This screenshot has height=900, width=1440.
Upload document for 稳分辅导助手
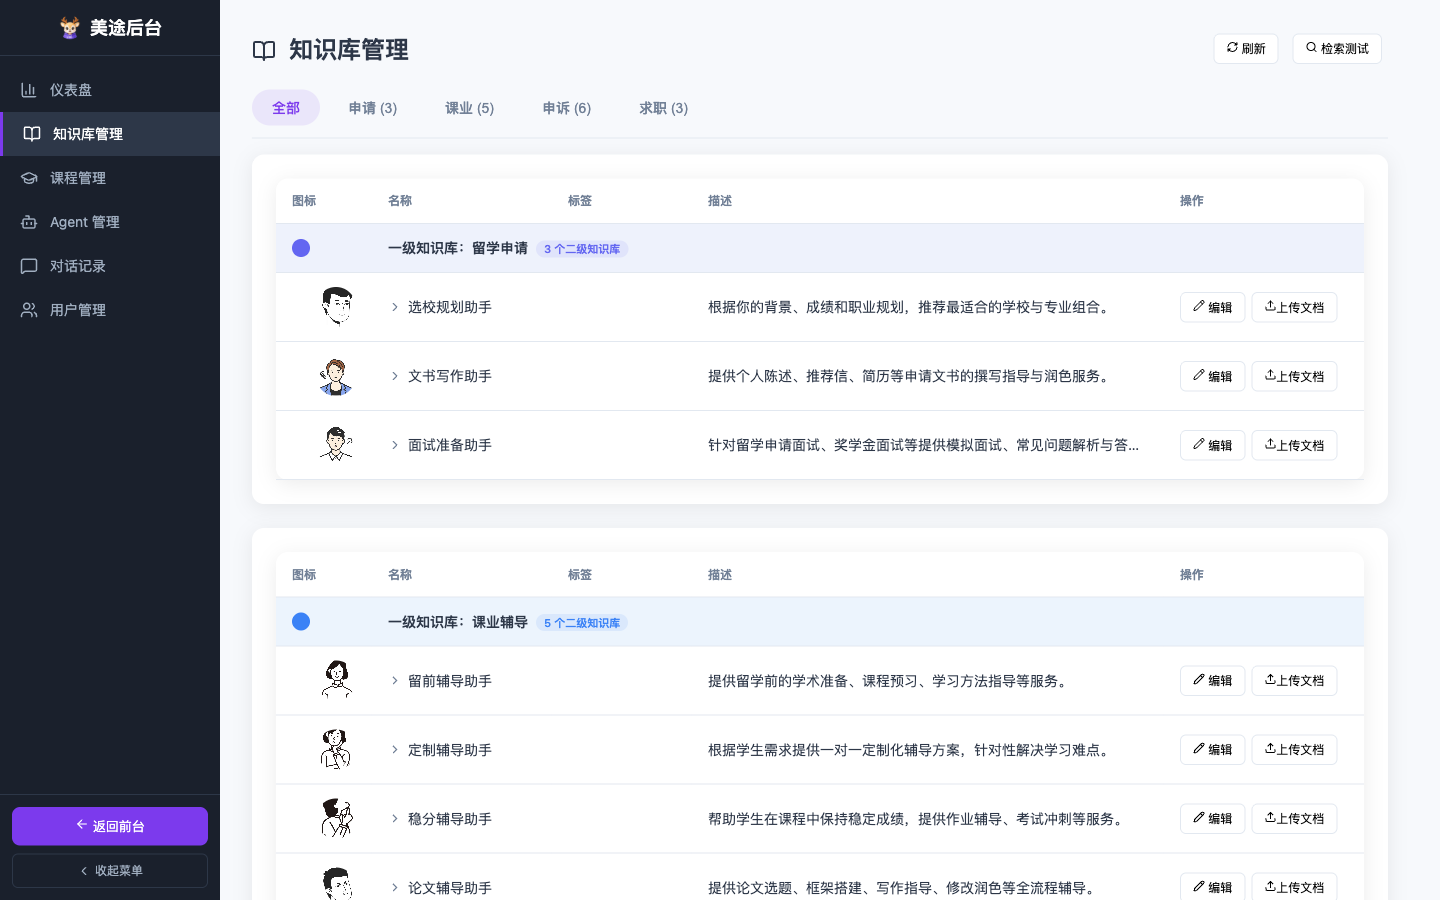coord(1294,819)
